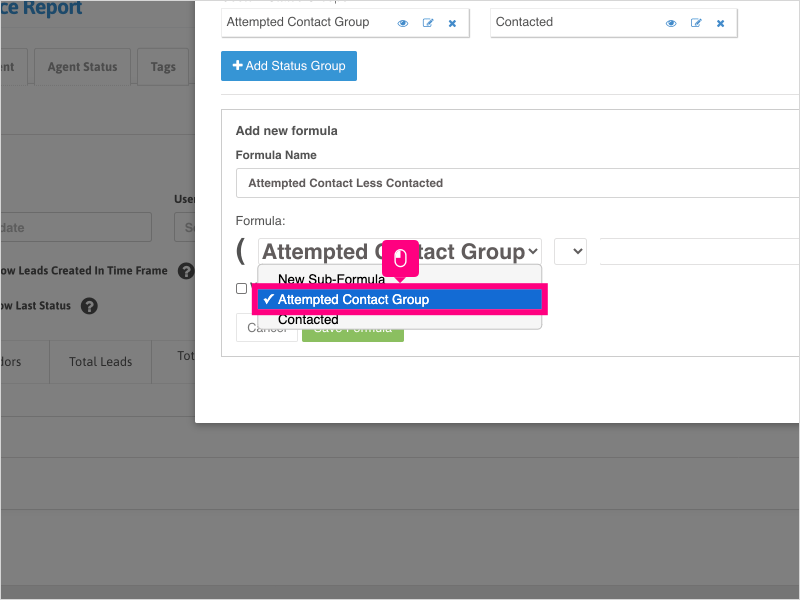This screenshot has width=800, height=600.
Task: Pick the Contacted option in dropdown list
Action: click(x=399, y=319)
